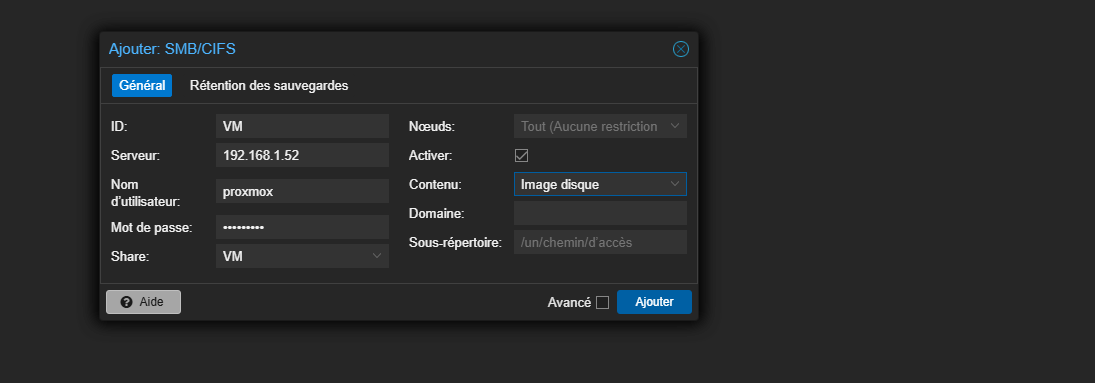This screenshot has width=1095, height=383.
Task: Click the Sous-répertoire input field
Action: [x=600, y=242]
